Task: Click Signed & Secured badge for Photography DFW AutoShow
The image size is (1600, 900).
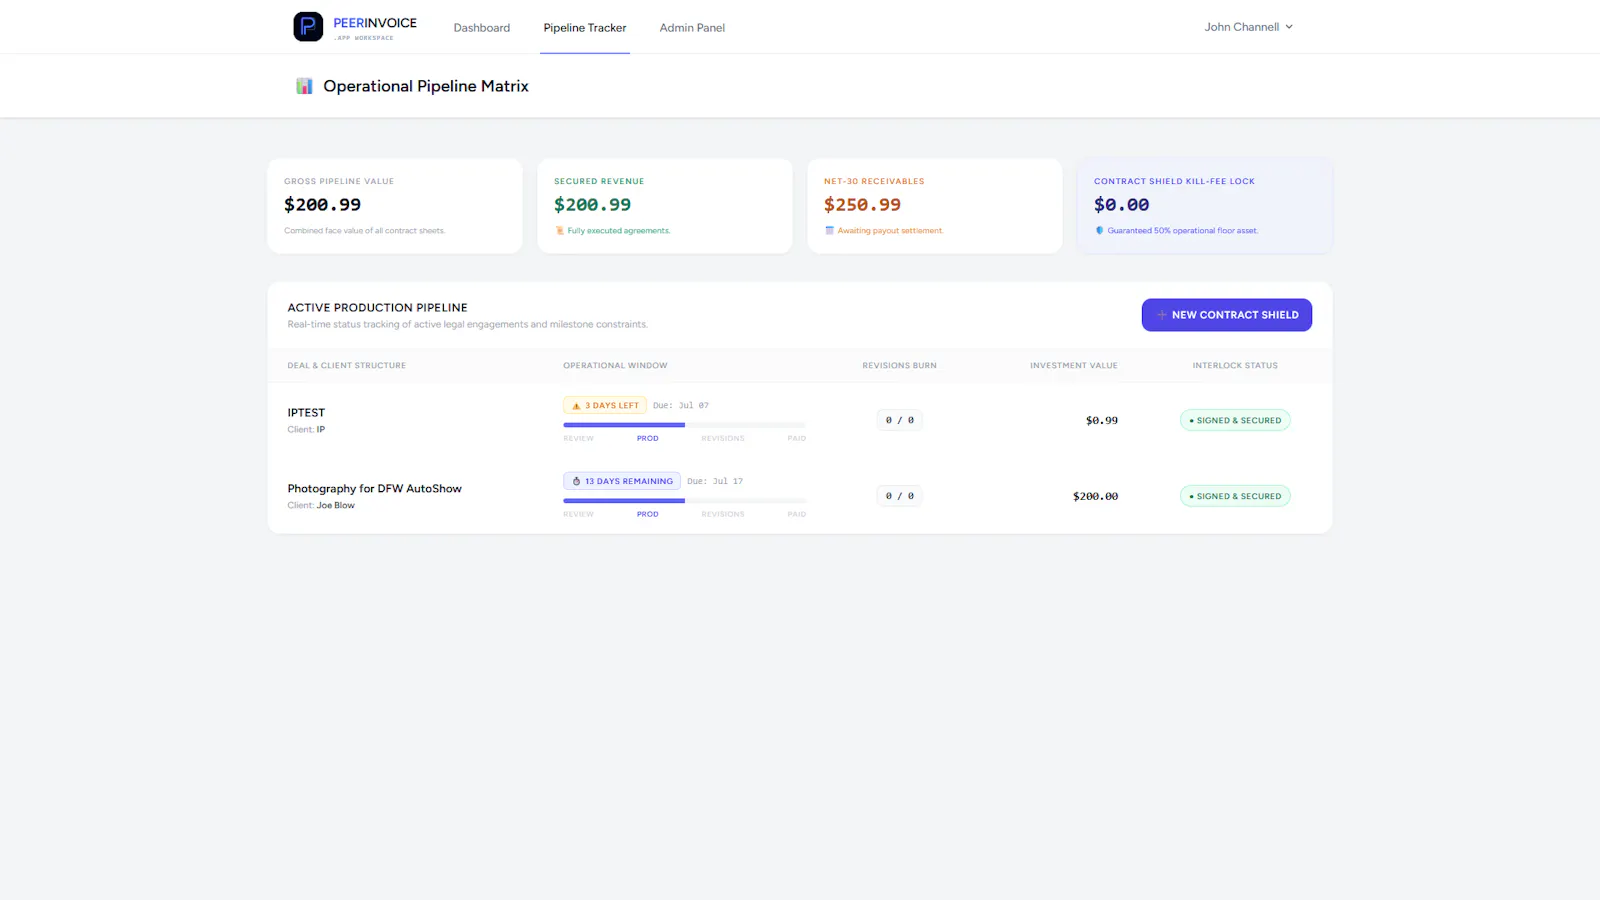Action: point(1235,497)
